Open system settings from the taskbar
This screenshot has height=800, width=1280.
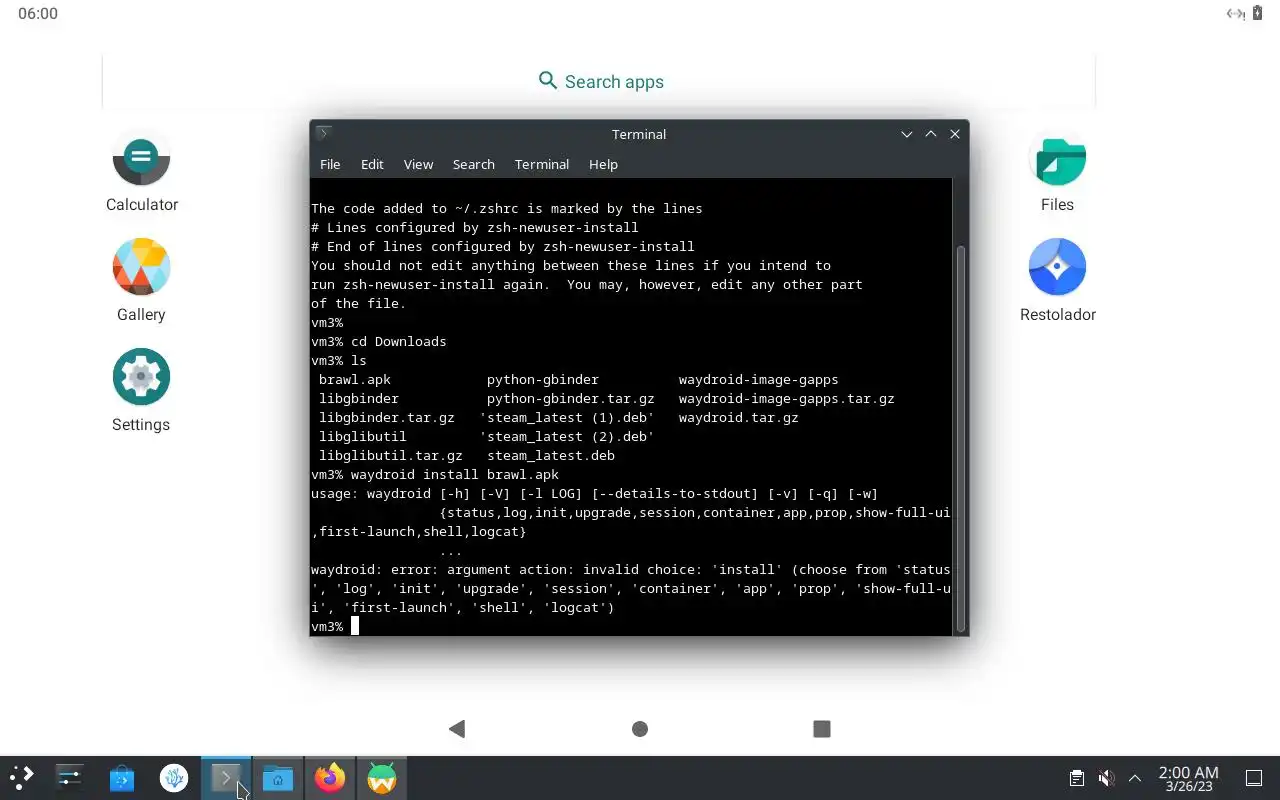point(69,778)
